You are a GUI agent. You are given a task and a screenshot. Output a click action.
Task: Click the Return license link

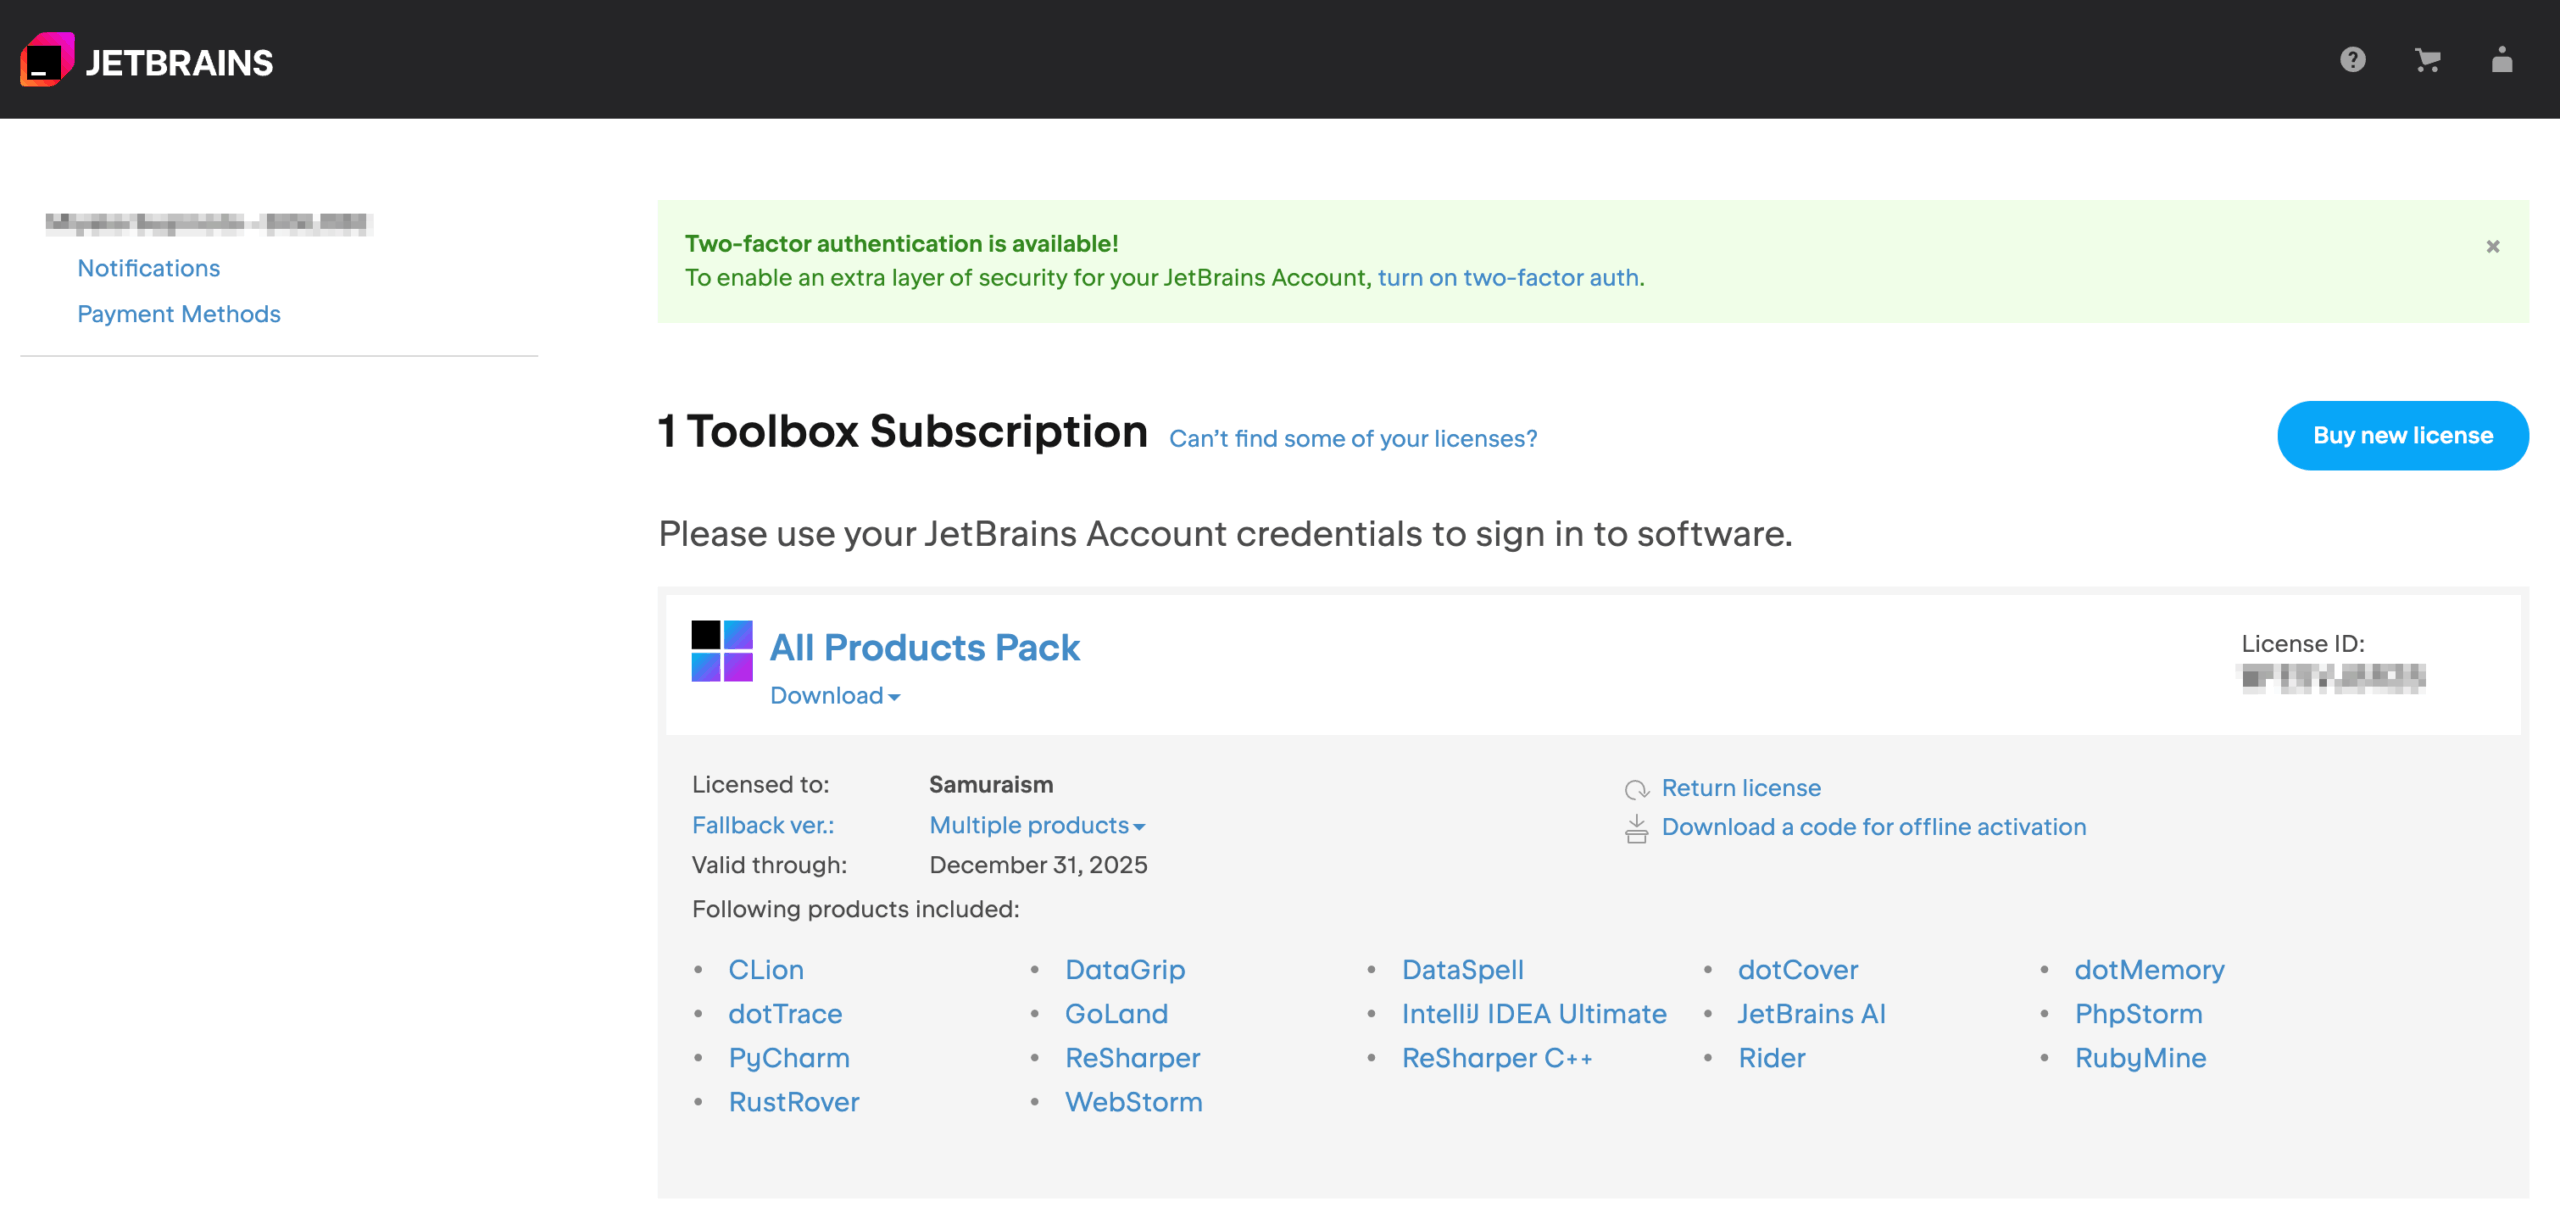(x=1741, y=788)
